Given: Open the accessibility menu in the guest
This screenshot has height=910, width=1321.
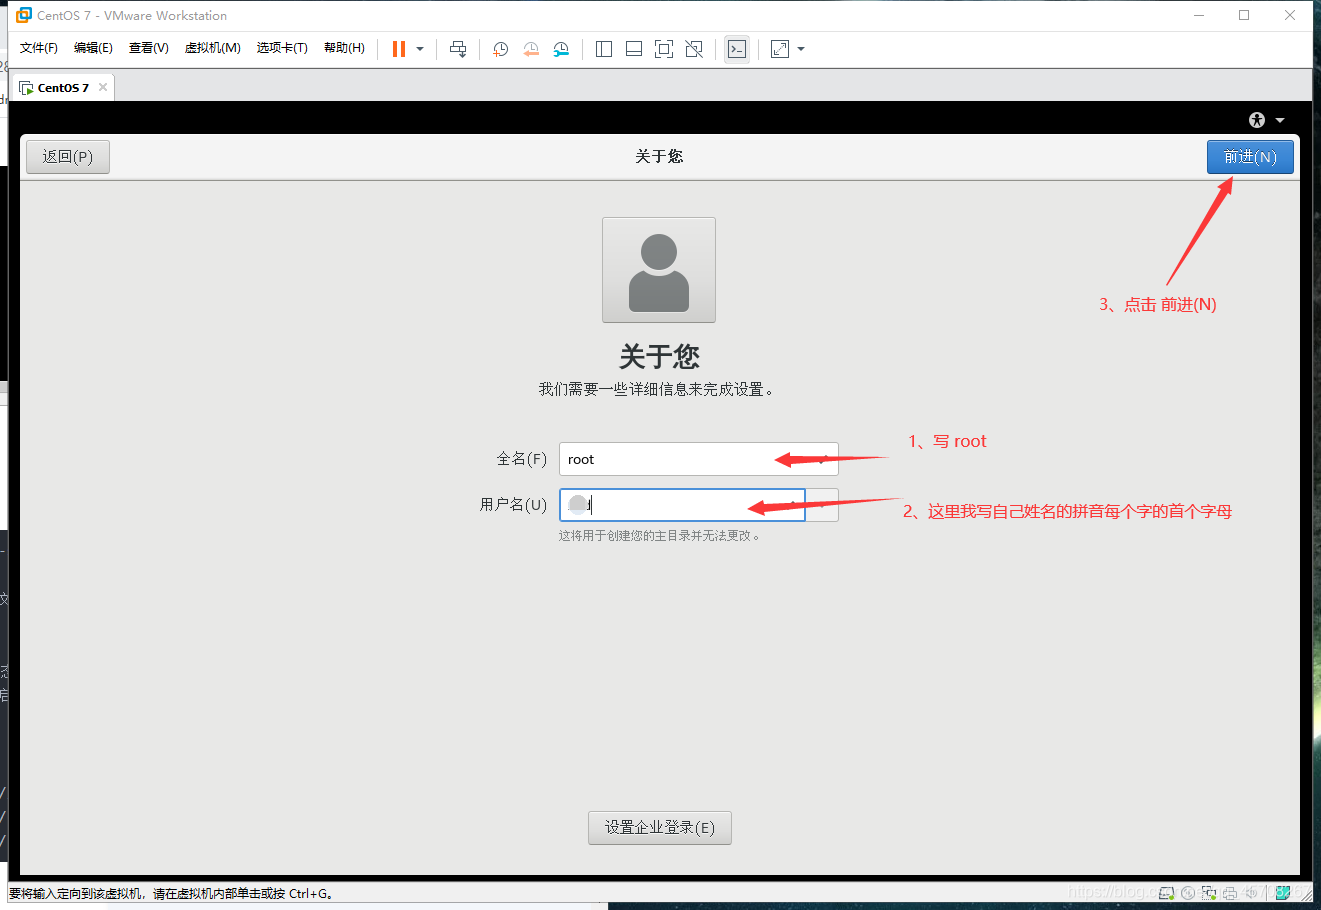Looking at the screenshot, I should (1256, 119).
